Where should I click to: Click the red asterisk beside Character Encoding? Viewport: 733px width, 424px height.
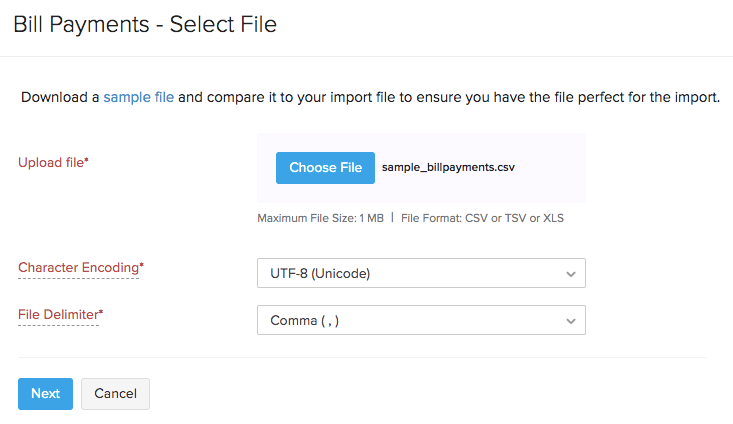[141, 267]
